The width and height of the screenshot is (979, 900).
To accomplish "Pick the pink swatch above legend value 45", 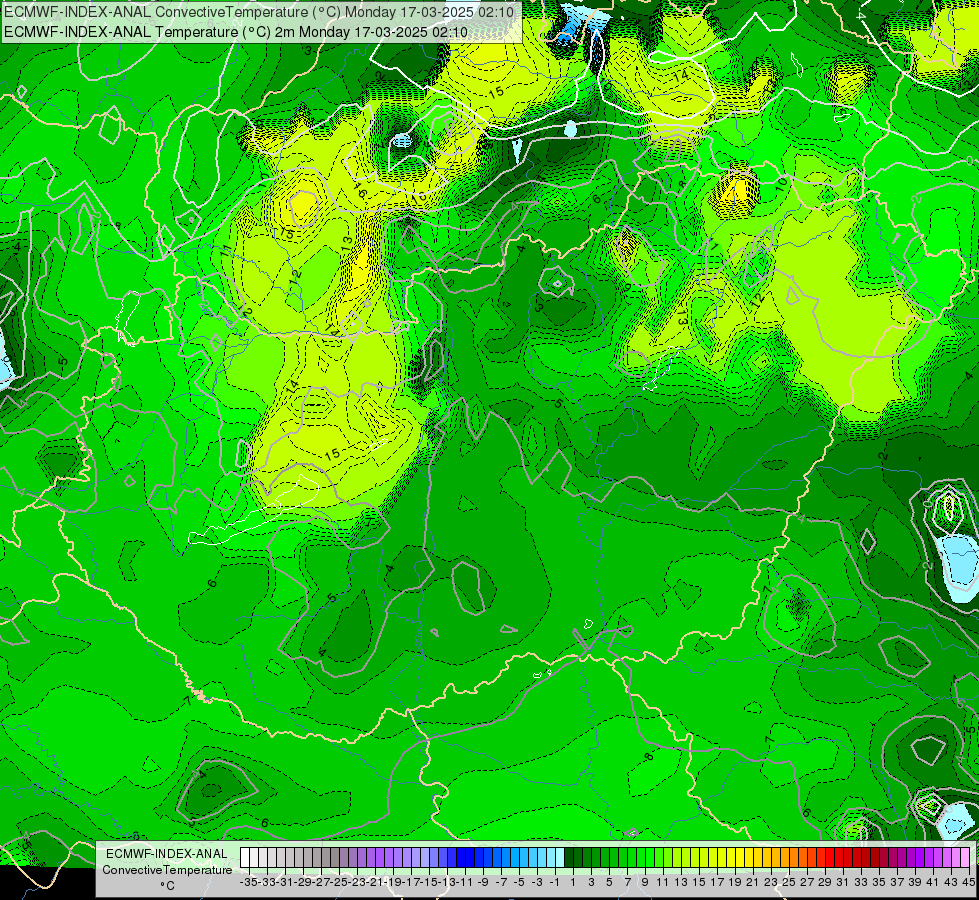I will click(x=965, y=858).
